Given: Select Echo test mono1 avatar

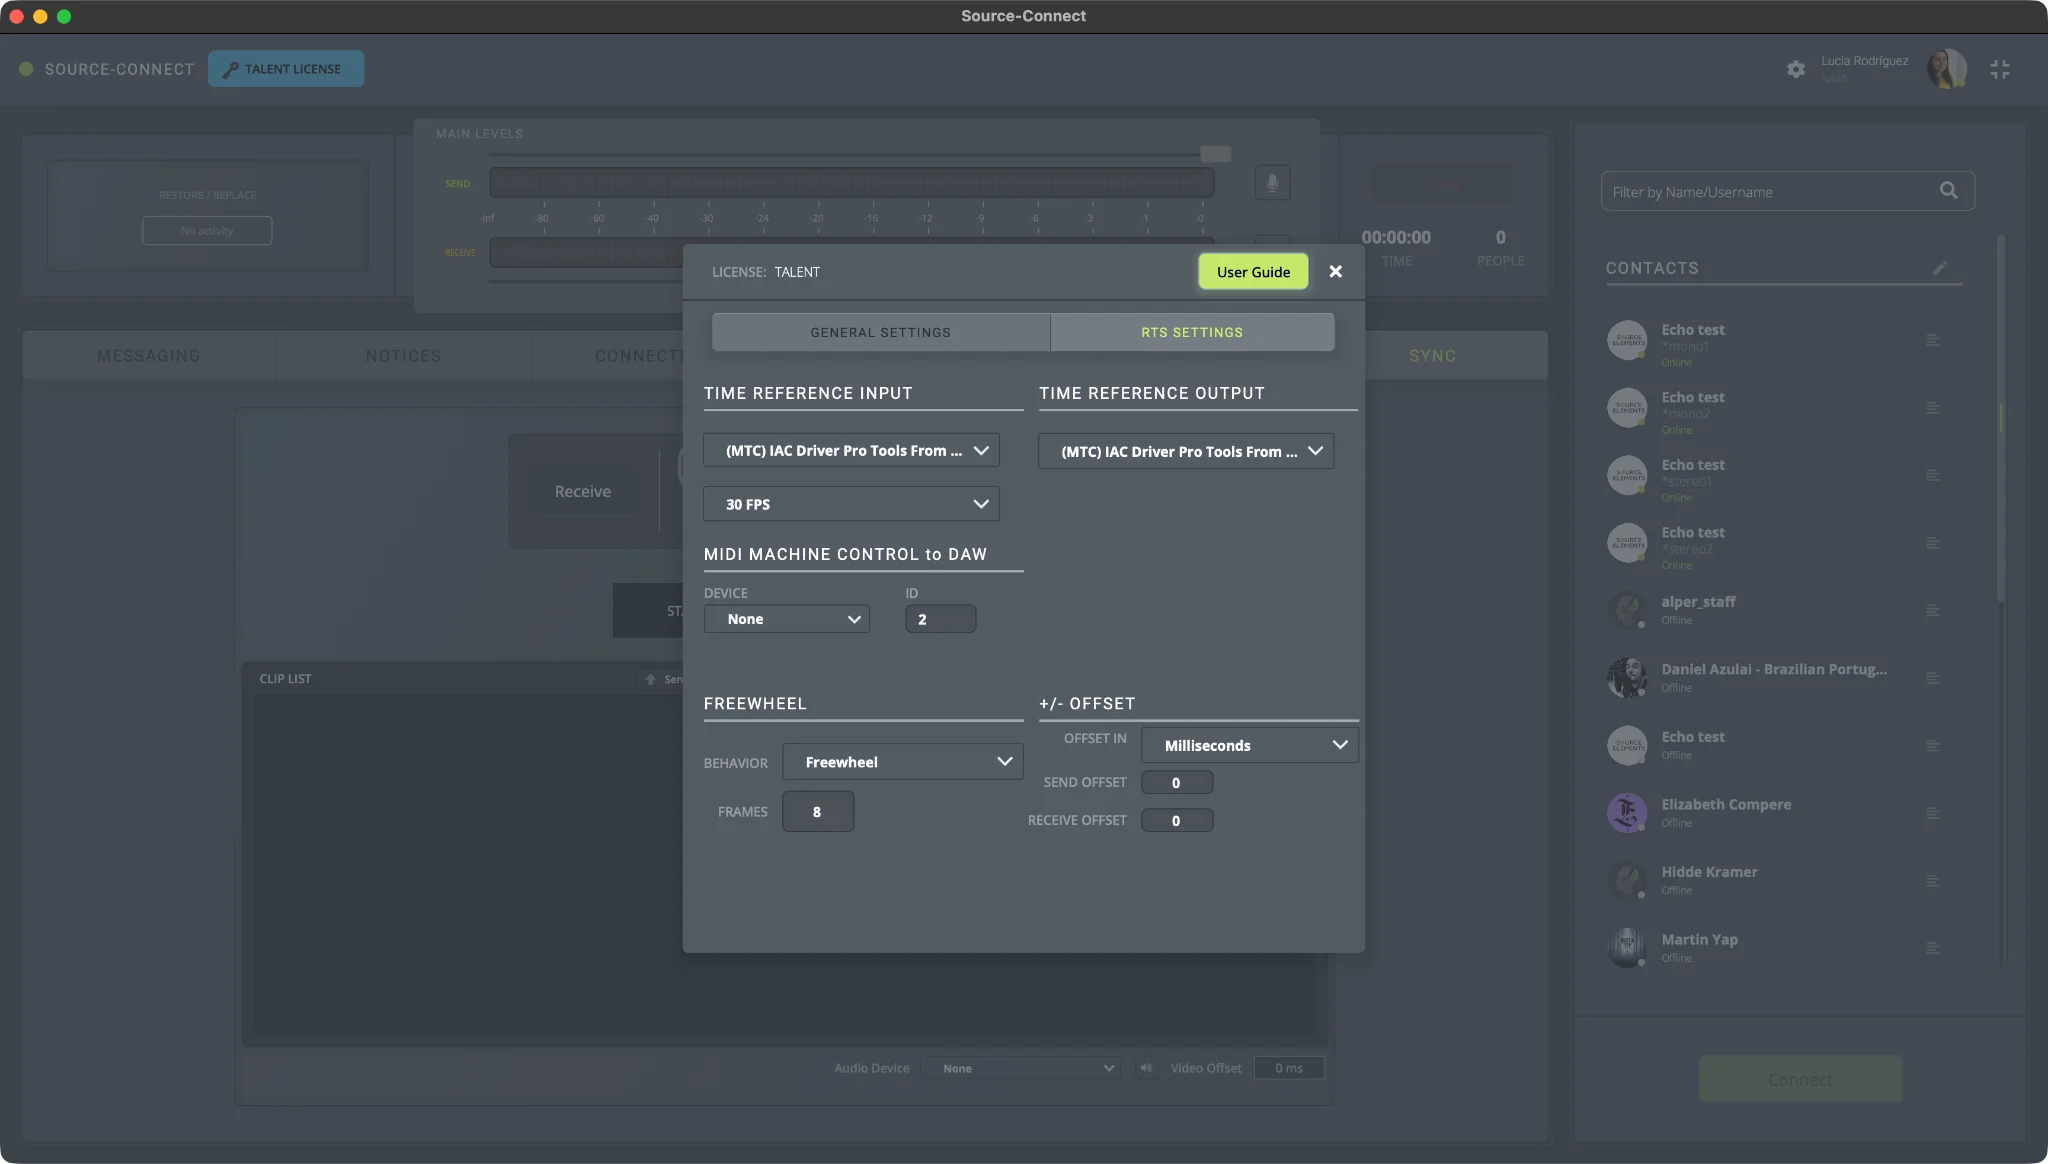Looking at the screenshot, I should click(1627, 341).
